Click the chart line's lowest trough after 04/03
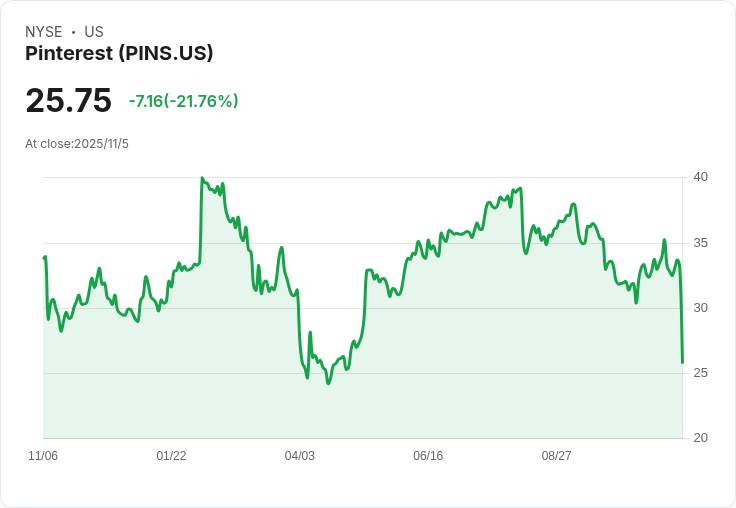The image size is (736, 508). tap(328, 383)
